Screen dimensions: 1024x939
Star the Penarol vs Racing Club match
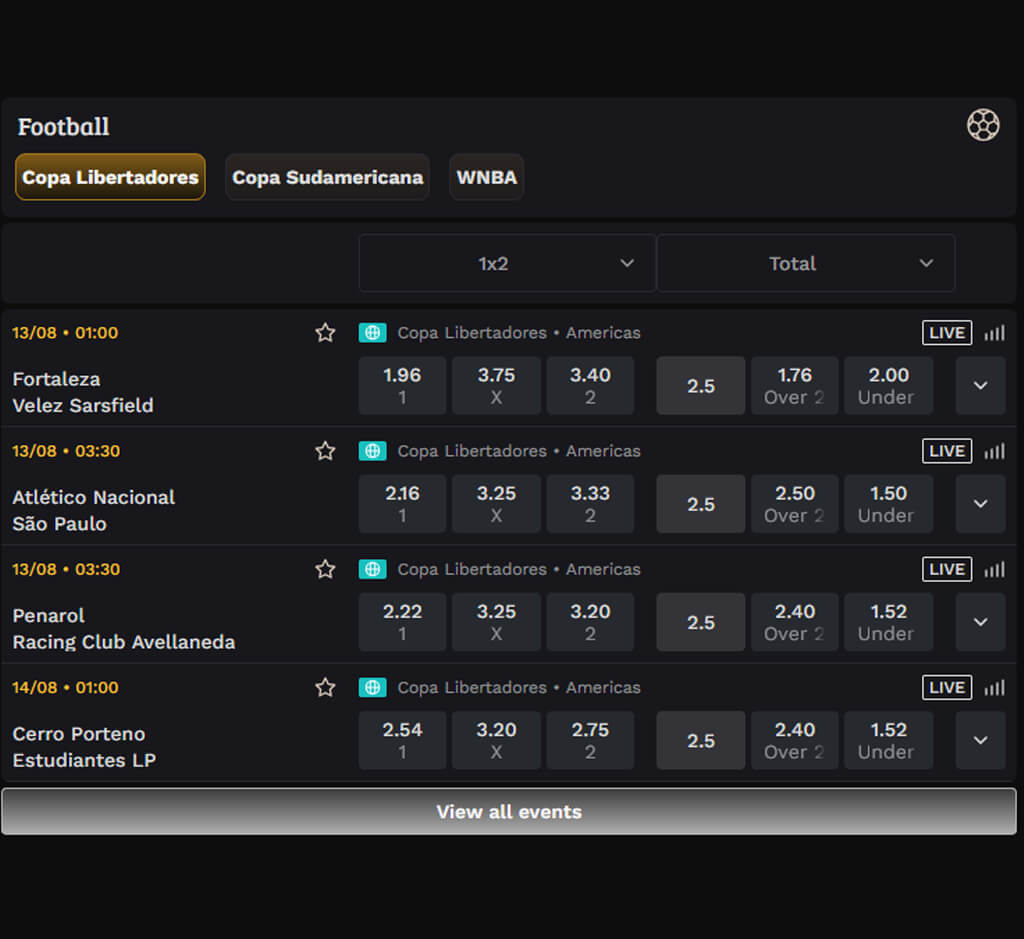pos(325,569)
